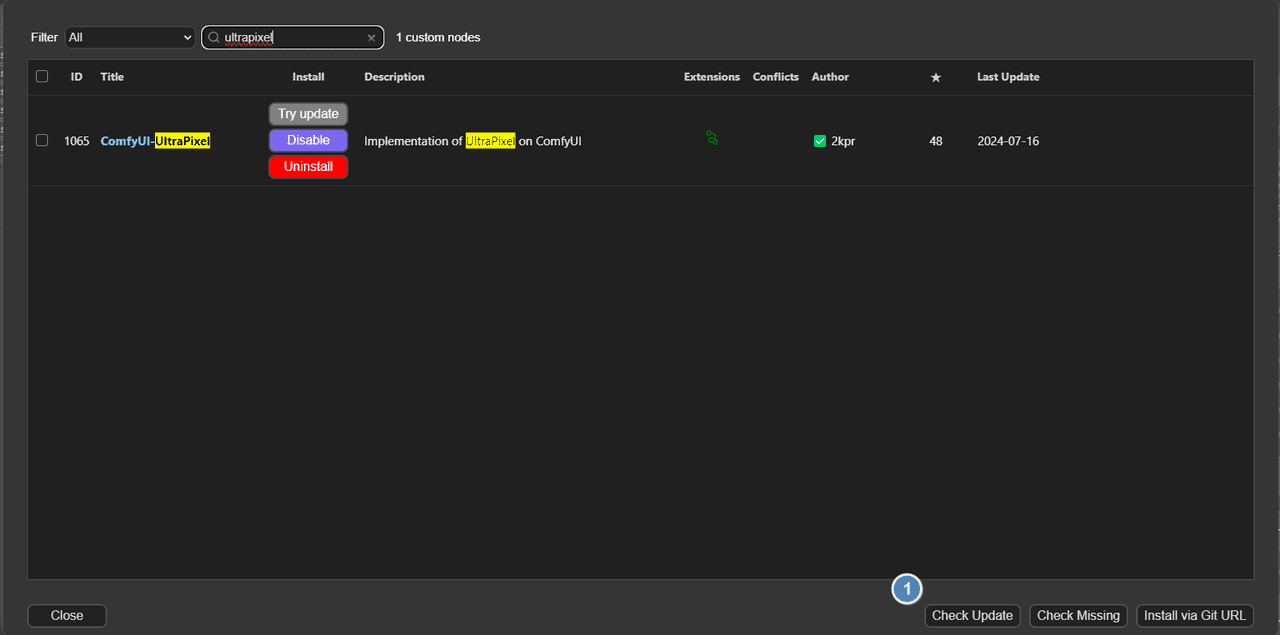Click the green verified checkmark beside 2kpr
The image size is (1280, 635).
coord(820,141)
